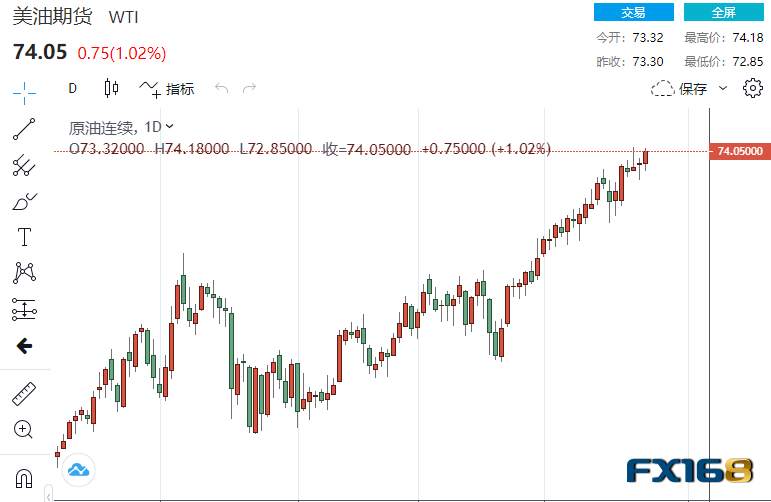Select the crosshair cursor tool
The height and width of the screenshot is (502, 771).
[x=24, y=91]
